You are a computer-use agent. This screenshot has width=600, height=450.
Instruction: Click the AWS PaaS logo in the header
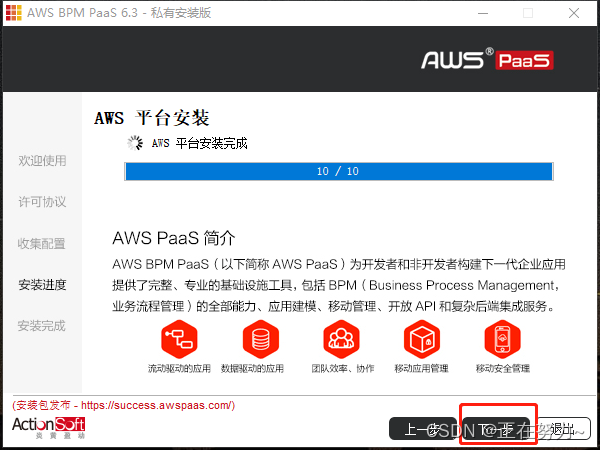point(487,60)
